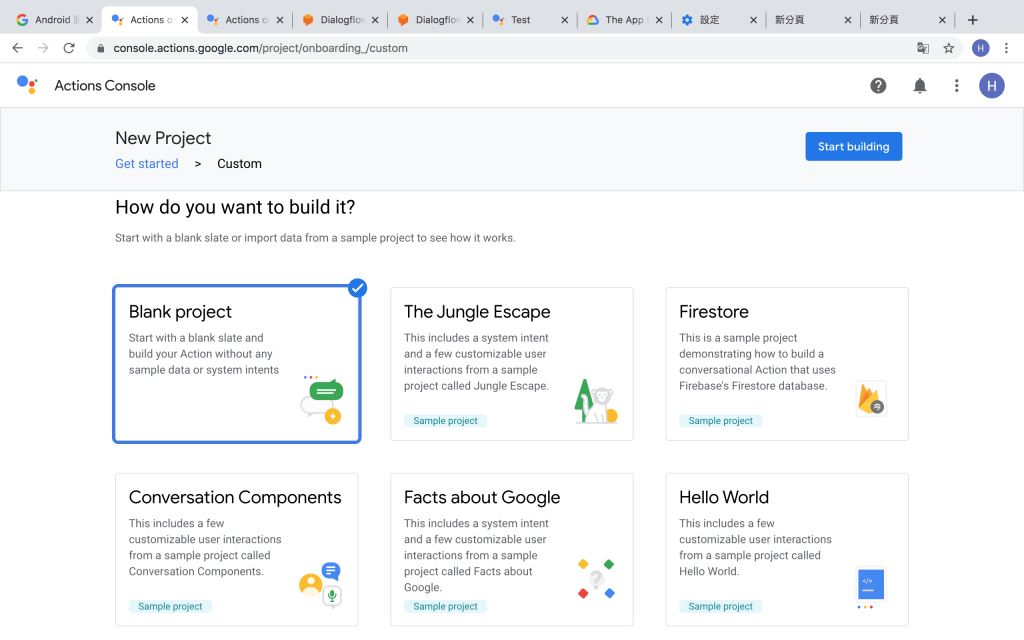Choose the Firestore sample project card
The width and height of the screenshot is (1024, 640).
pos(786,364)
